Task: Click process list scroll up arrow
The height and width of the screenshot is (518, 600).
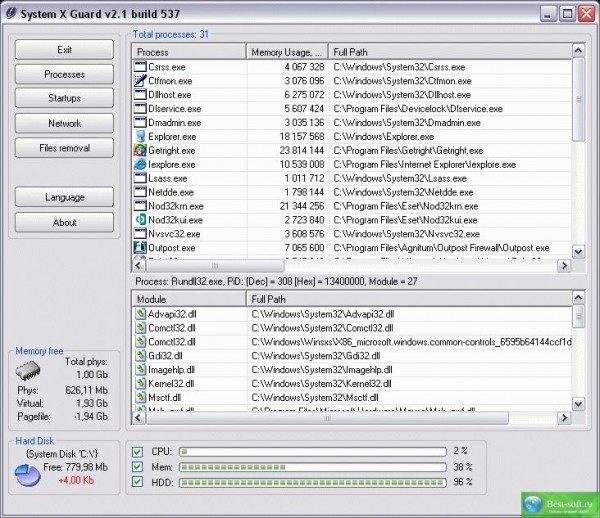Action: coord(578,50)
